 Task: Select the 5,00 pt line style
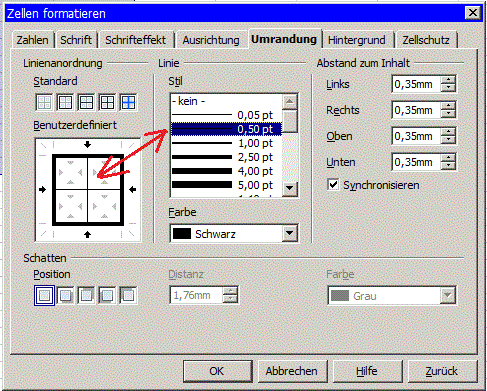(x=226, y=185)
